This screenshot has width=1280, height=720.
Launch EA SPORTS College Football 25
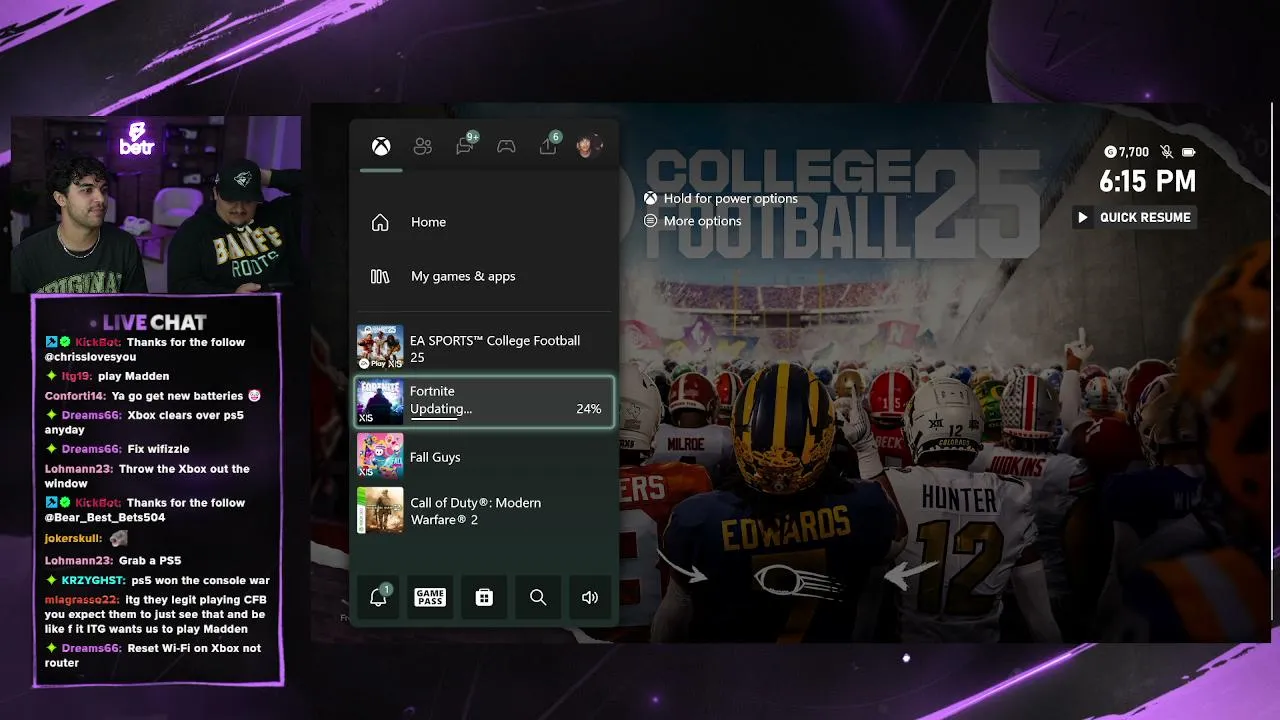point(484,348)
